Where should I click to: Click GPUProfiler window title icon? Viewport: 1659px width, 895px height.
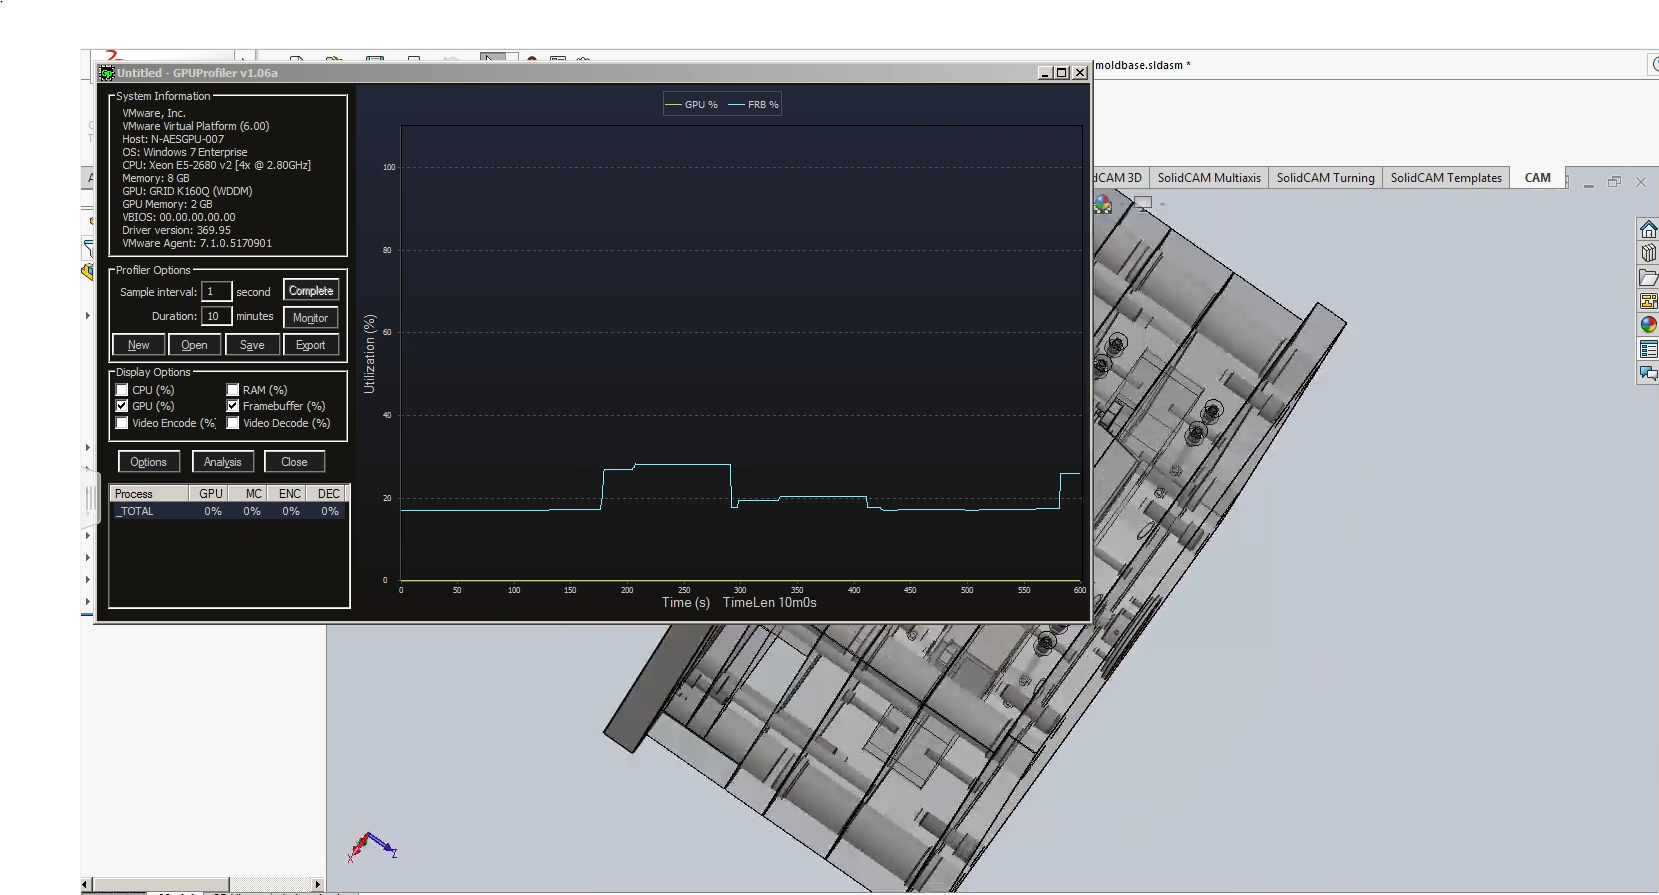[x=107, y=73]
